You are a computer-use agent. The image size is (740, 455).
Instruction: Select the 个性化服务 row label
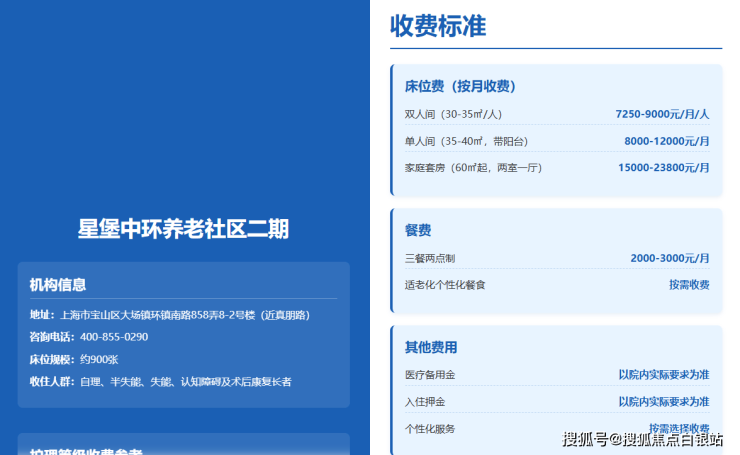coord(429,429)
